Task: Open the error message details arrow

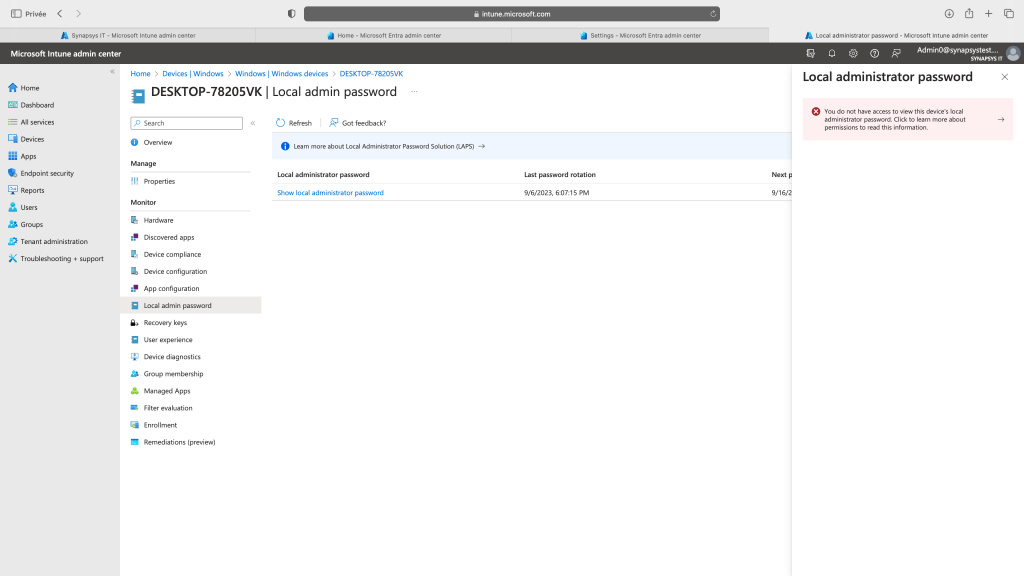Action: [1001, 119]
